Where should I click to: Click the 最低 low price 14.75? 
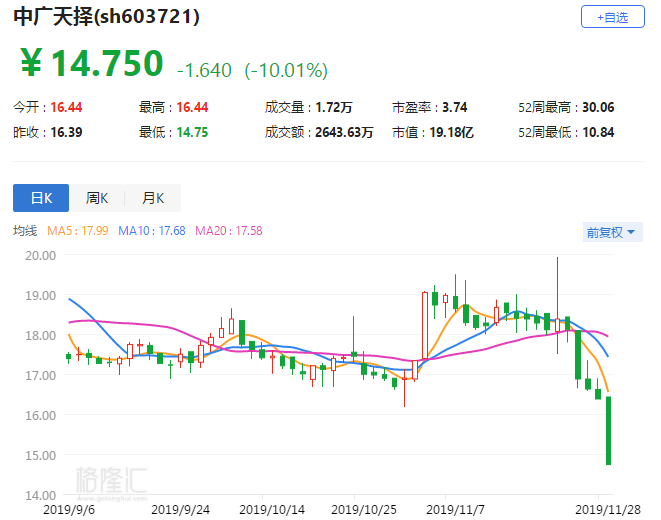[192, 132]
